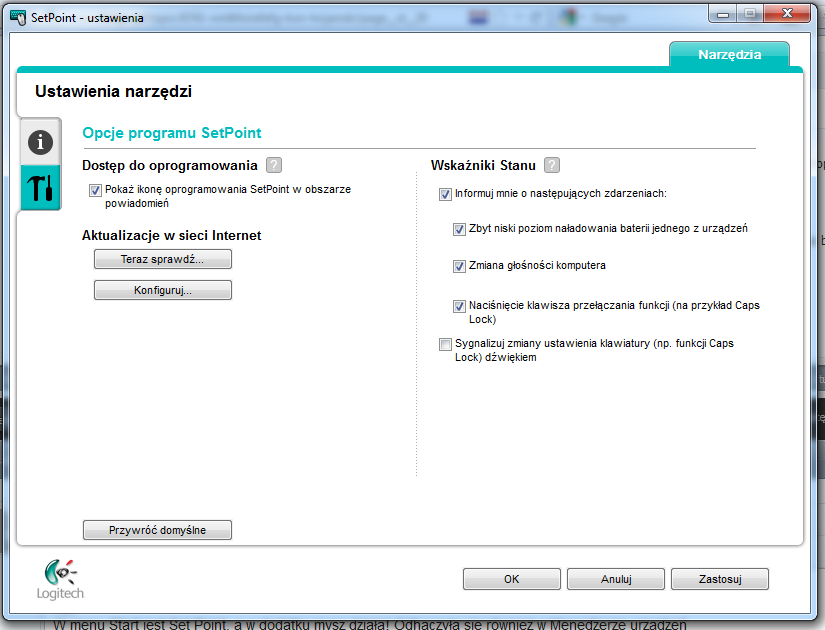Close the SetPoint settings window

click(787, 14)
